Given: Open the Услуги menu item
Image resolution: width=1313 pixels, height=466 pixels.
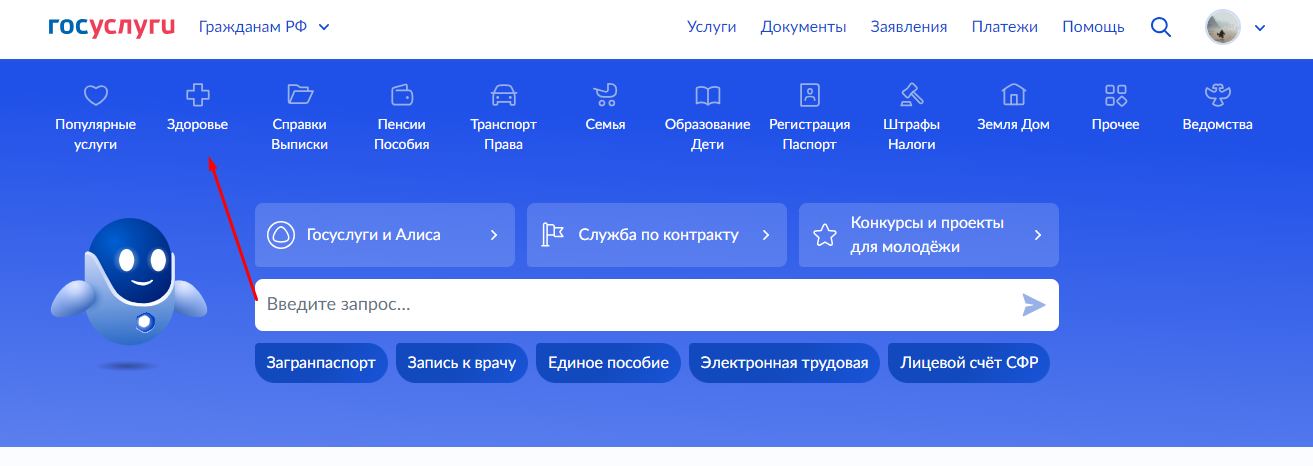Looking at the screenshot, I should click(712, 27).
